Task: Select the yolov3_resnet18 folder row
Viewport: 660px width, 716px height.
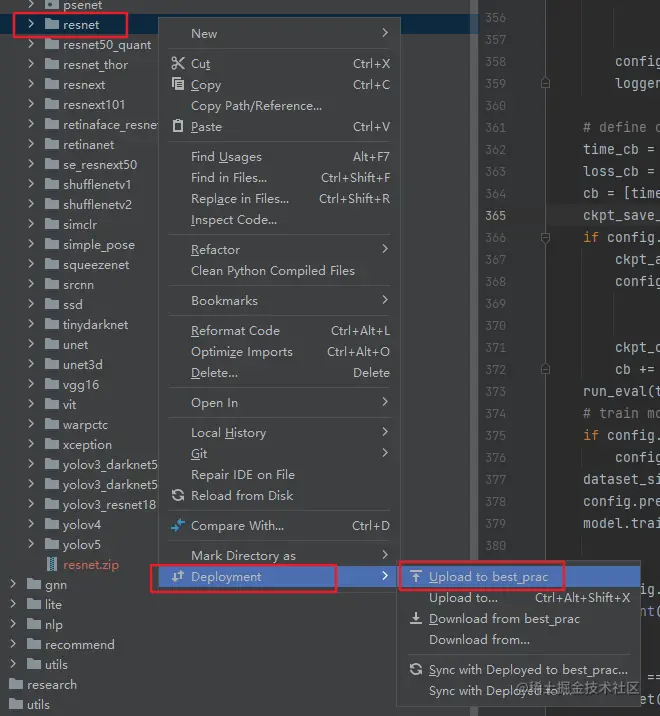Action: click(79, 504)
